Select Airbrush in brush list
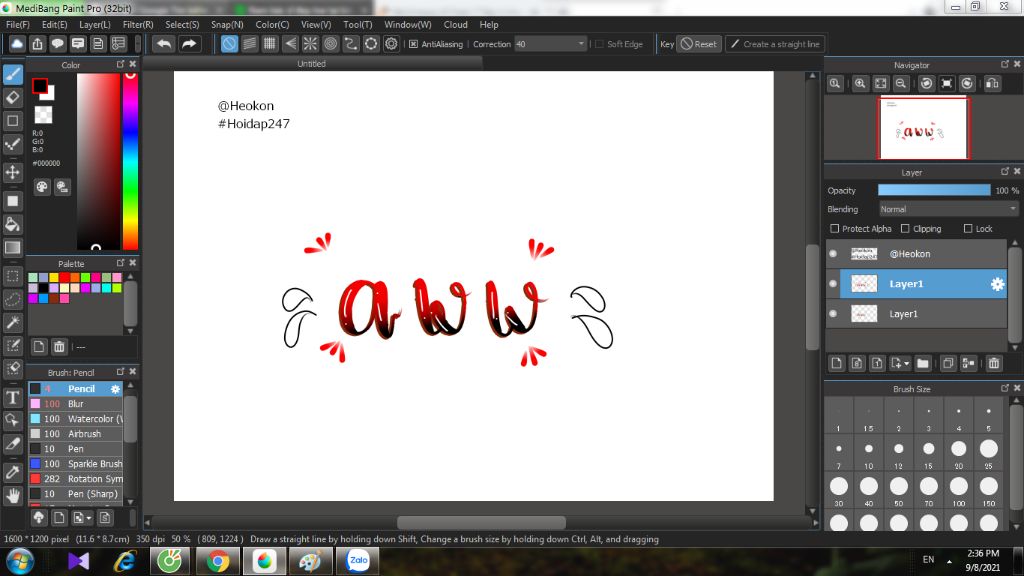The image size is (1024, 576). (x=76, y=434)
